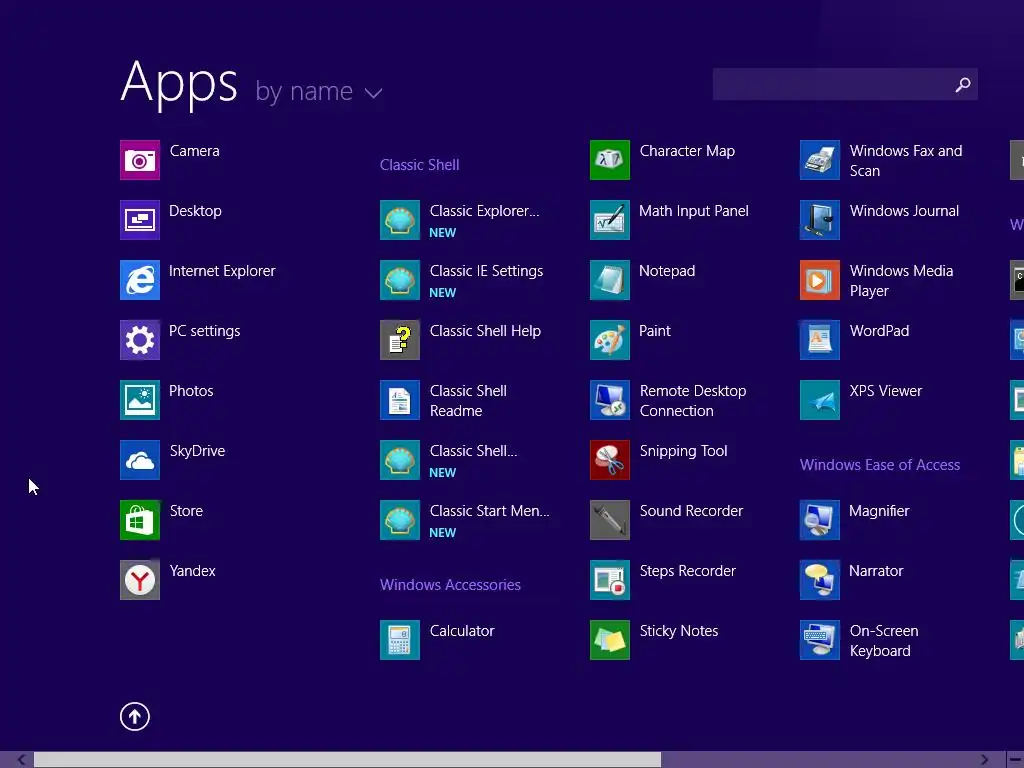Viewport: 1024px width, 768px height.
Task: Click the search magnifier button
Action: 963,84
